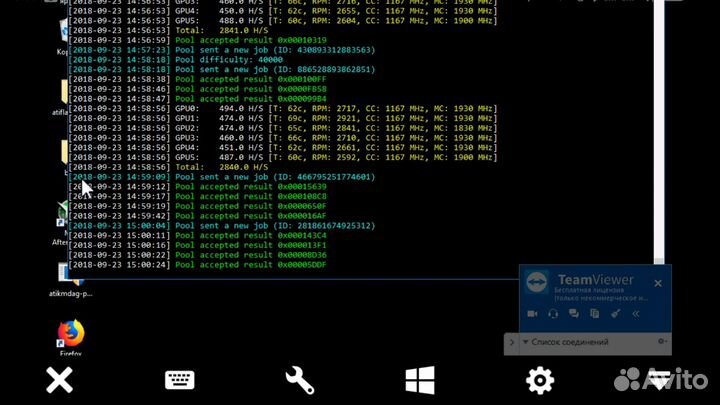Open the on-screen keyboard from bottom toolbar

[x=180, y=380]
